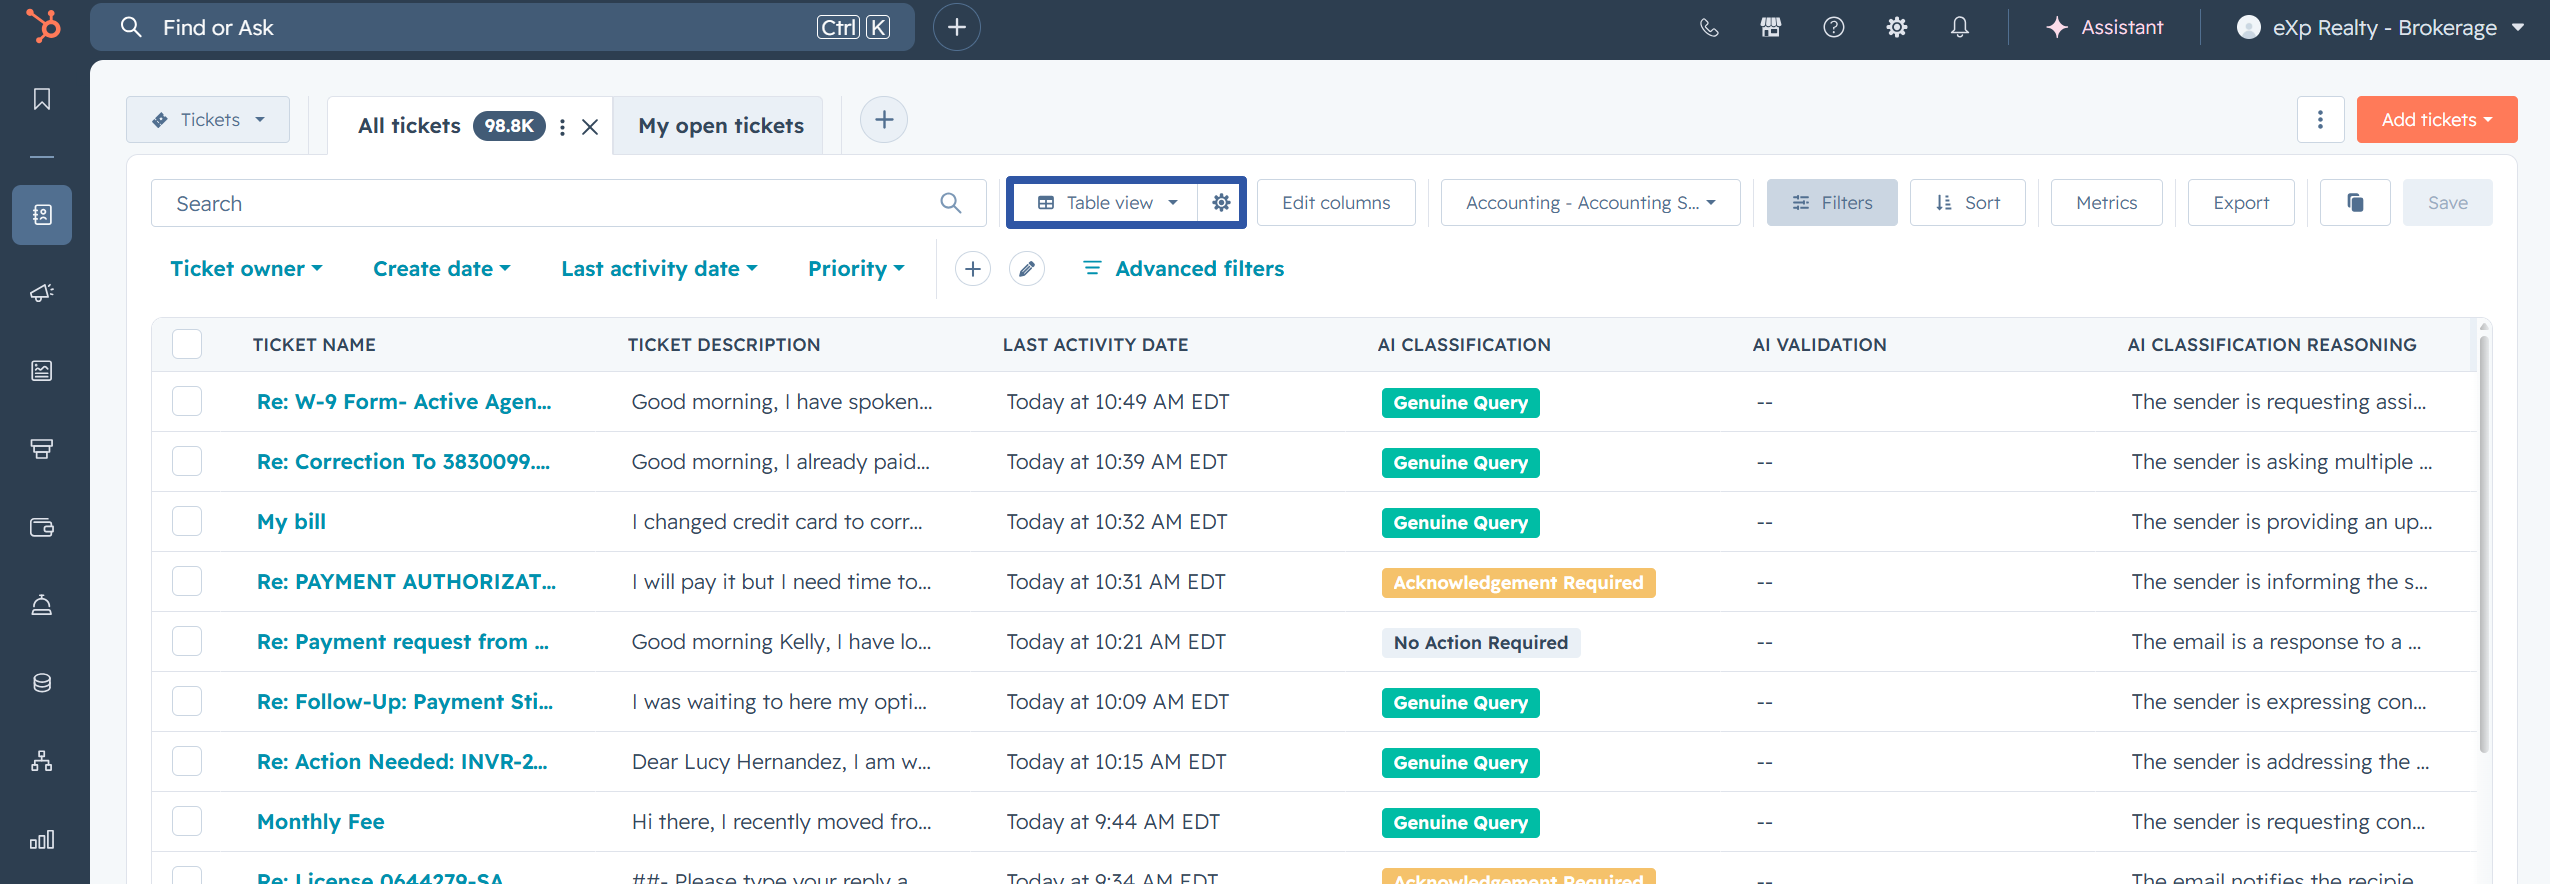This screenshot has width=2550, height=884.
Task: Expand the Accounting pipeline dropdown
Action: [x=1590, y=203]
